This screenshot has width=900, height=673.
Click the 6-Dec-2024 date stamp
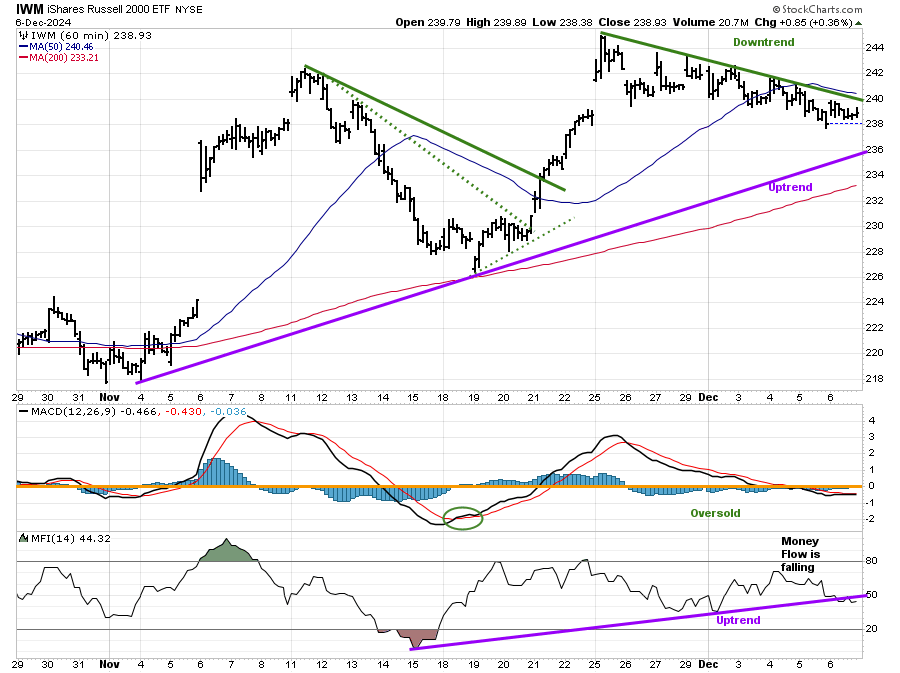coord(44,22)
